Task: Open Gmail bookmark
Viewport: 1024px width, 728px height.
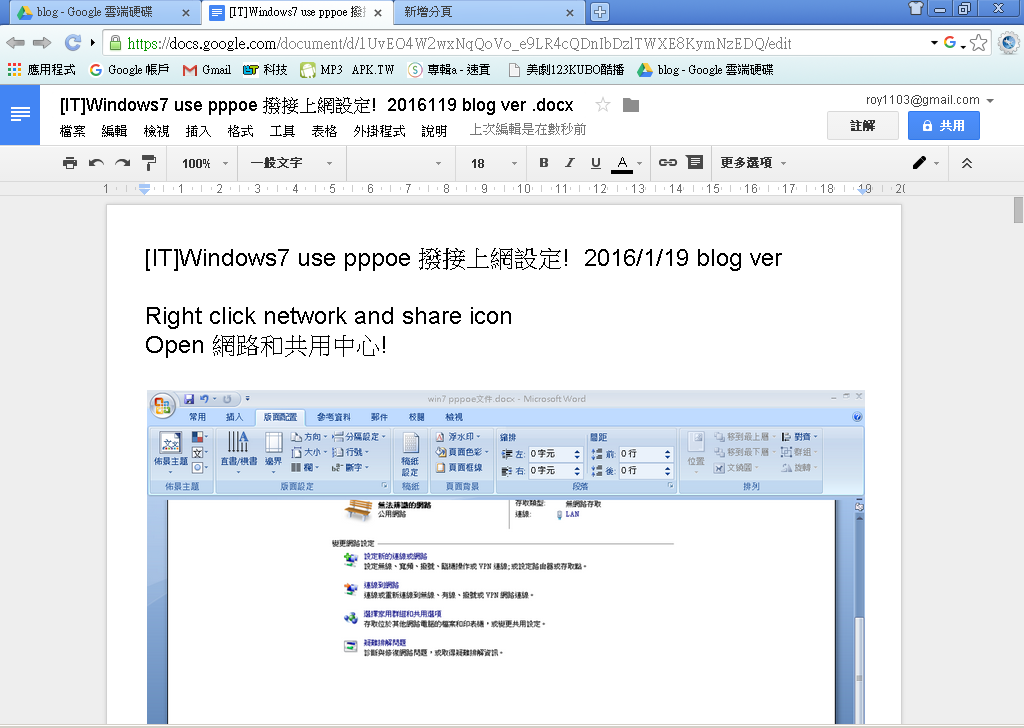Action: pyautogui.click(x=206, y=69)
